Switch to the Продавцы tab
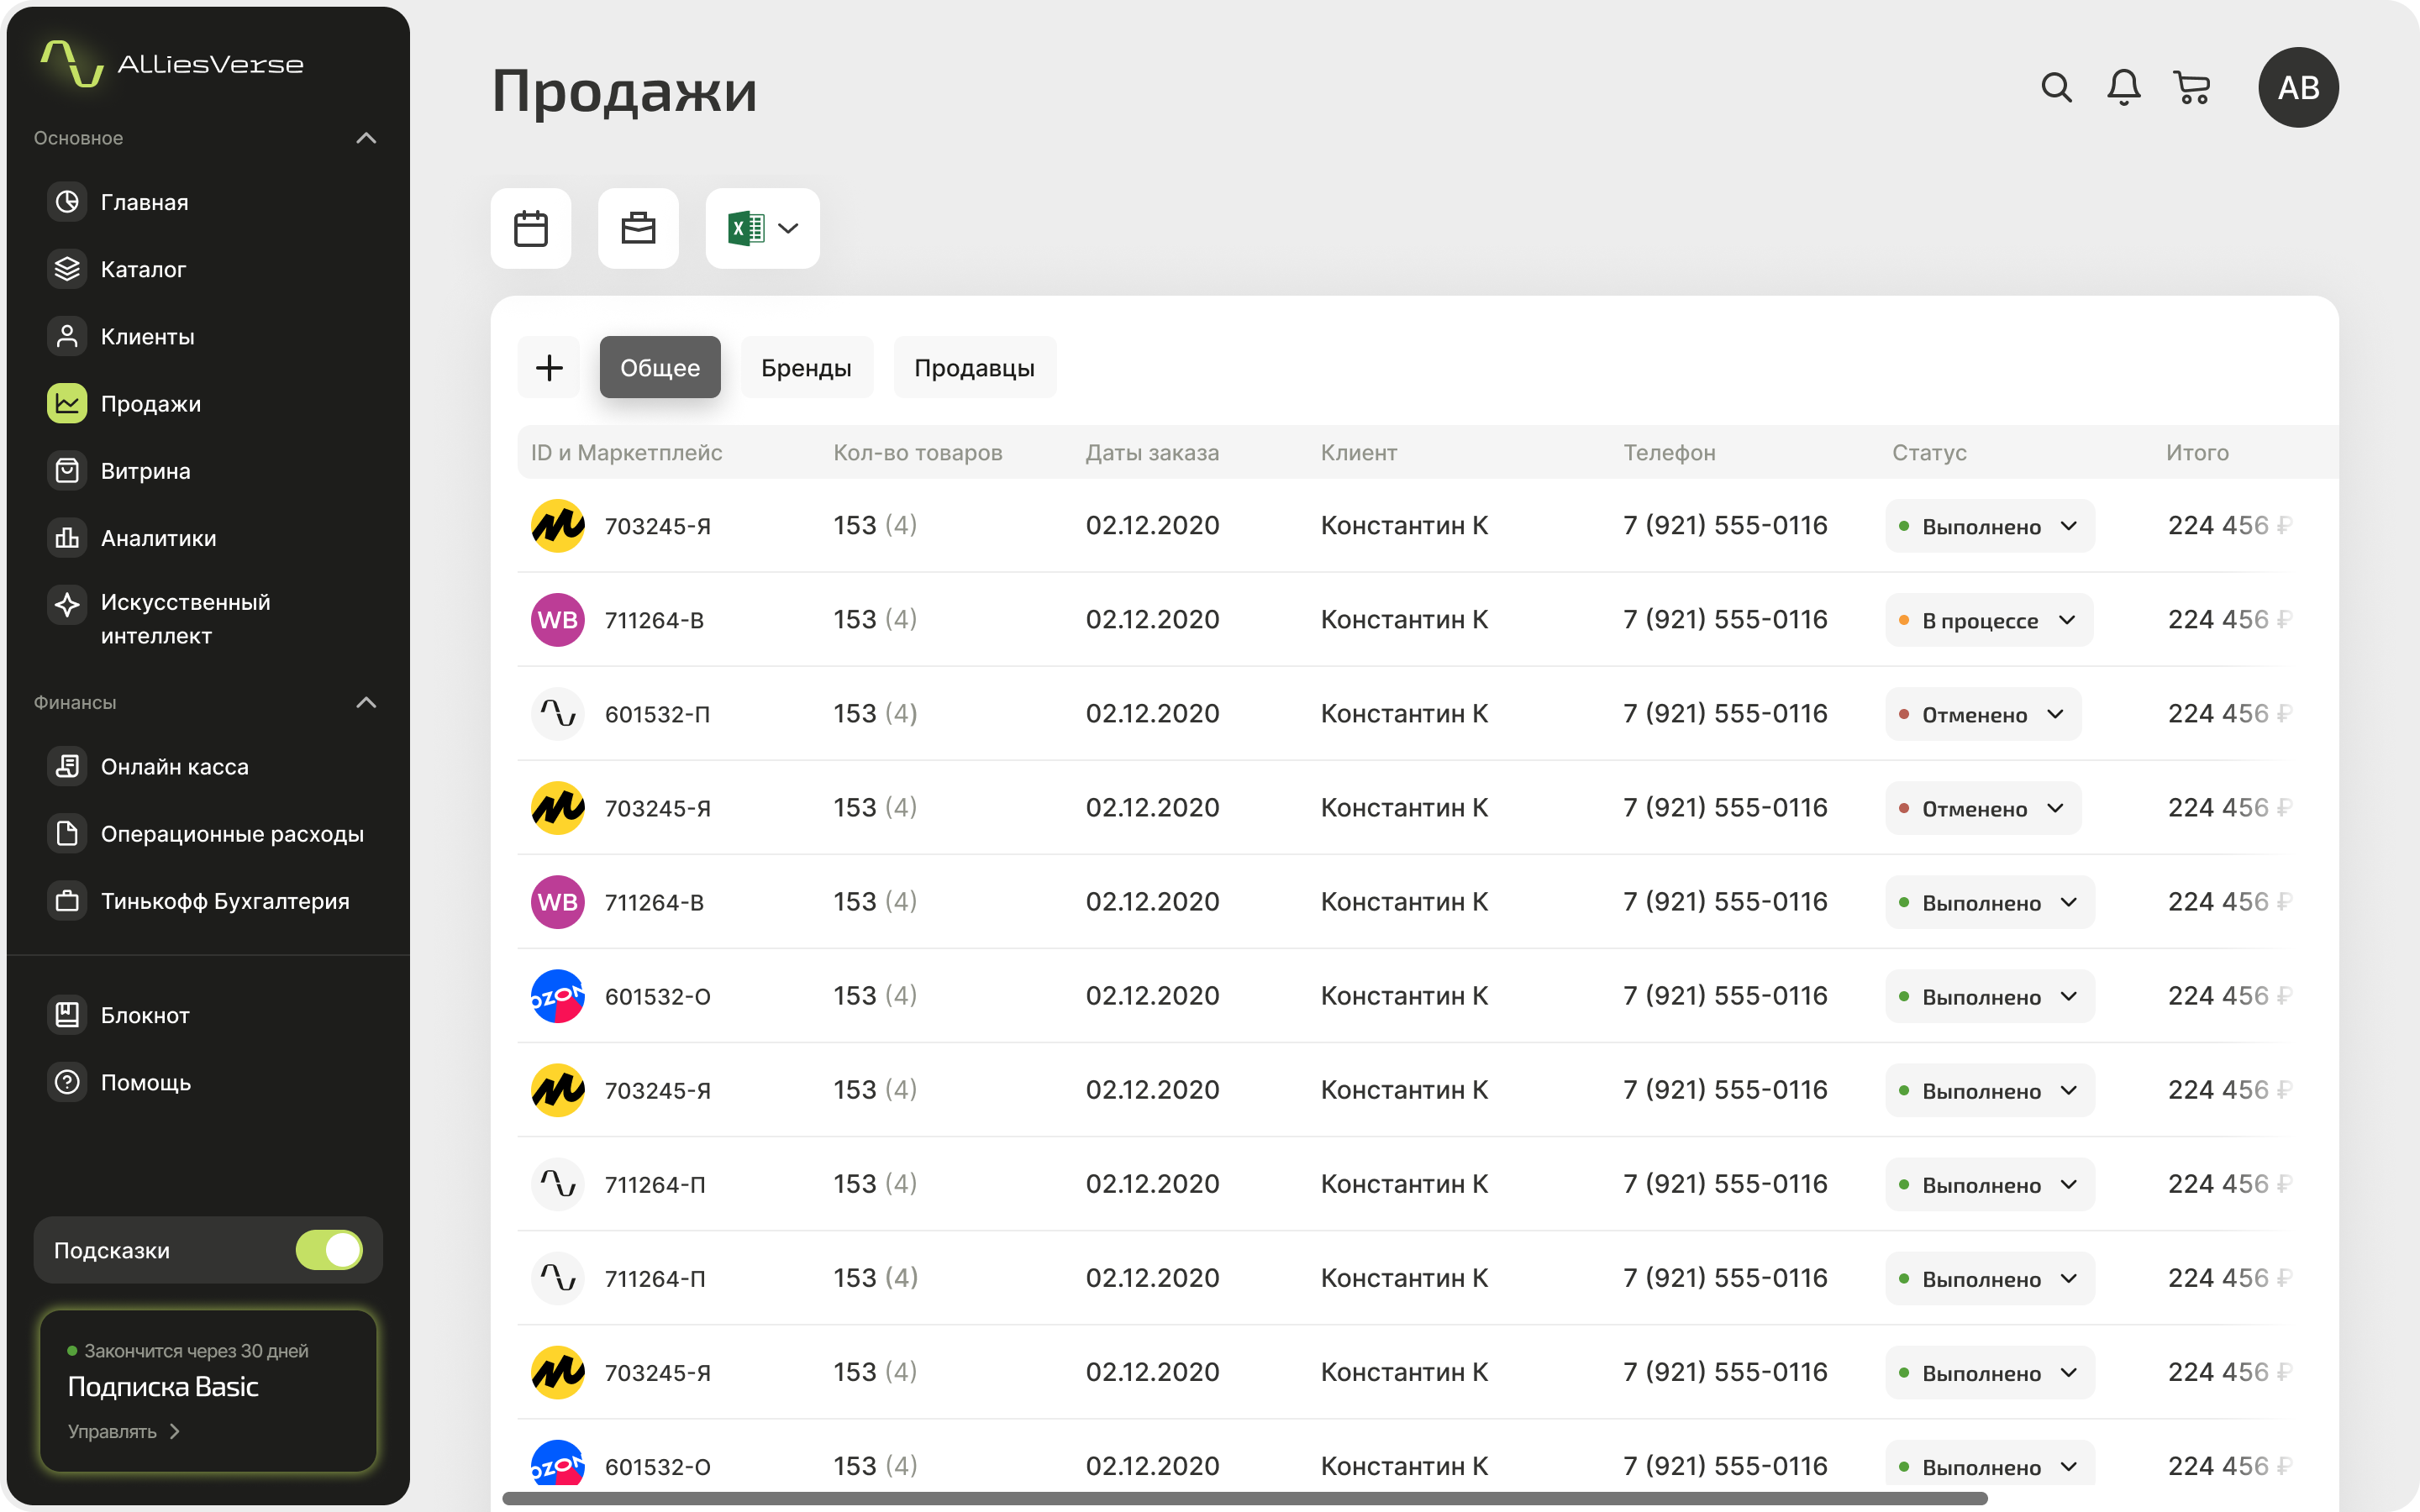 click(974, 367)
